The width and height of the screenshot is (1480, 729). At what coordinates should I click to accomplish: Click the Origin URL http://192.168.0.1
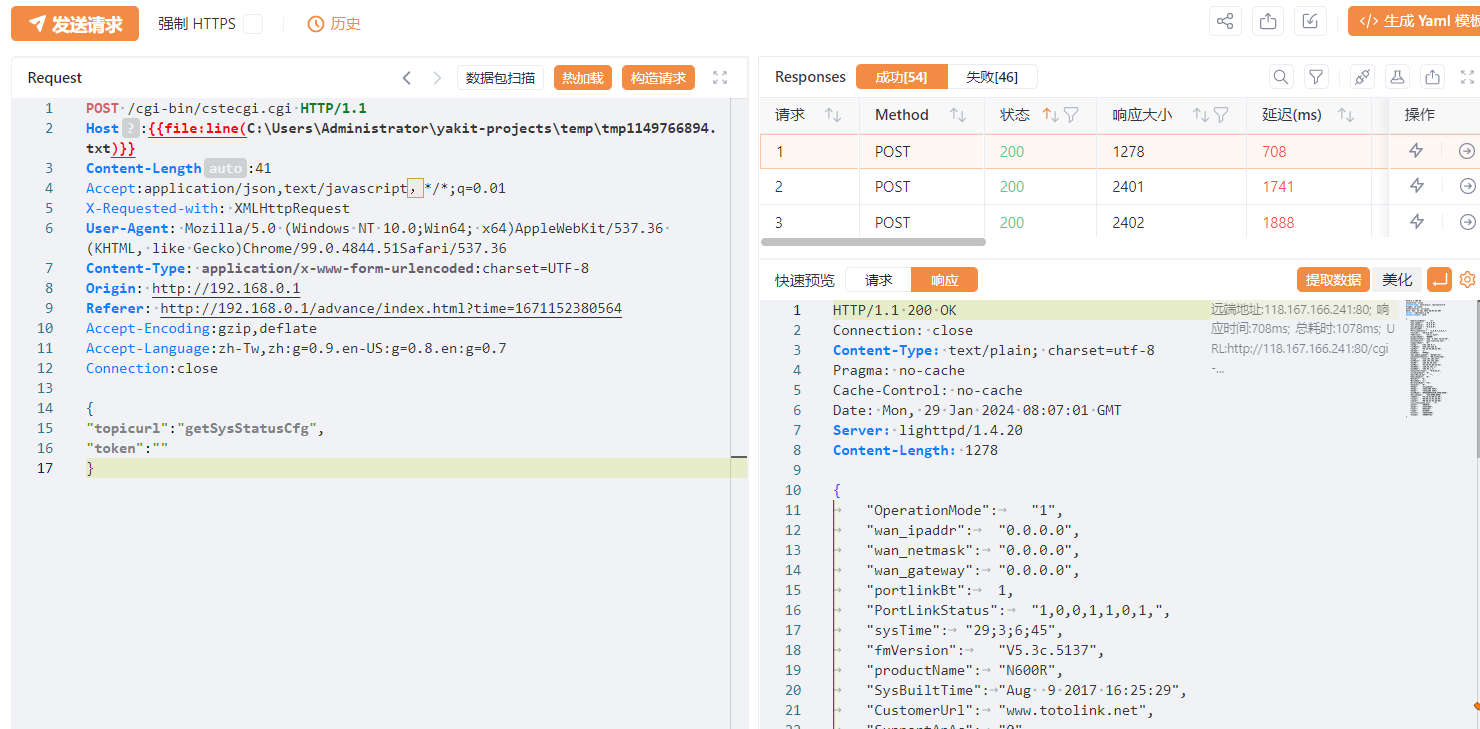point(226,288)
